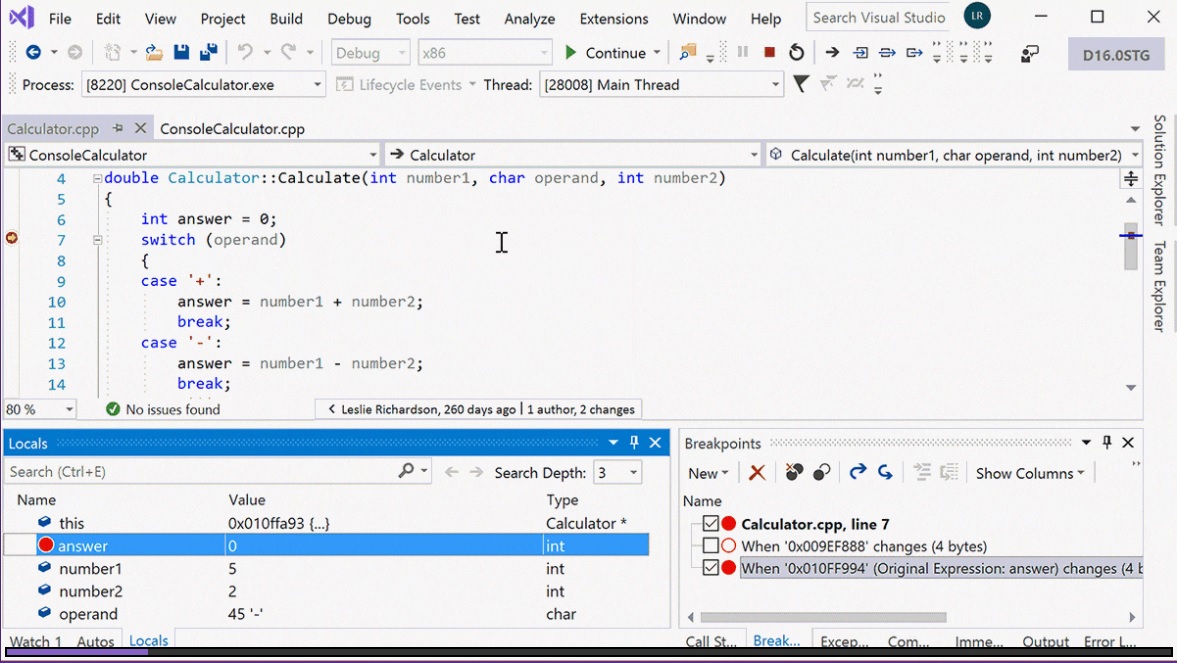Viewport: 1177px width, 663px height.
Task: Click the thread filter funnel icon
Action: (x=801, y=84)
